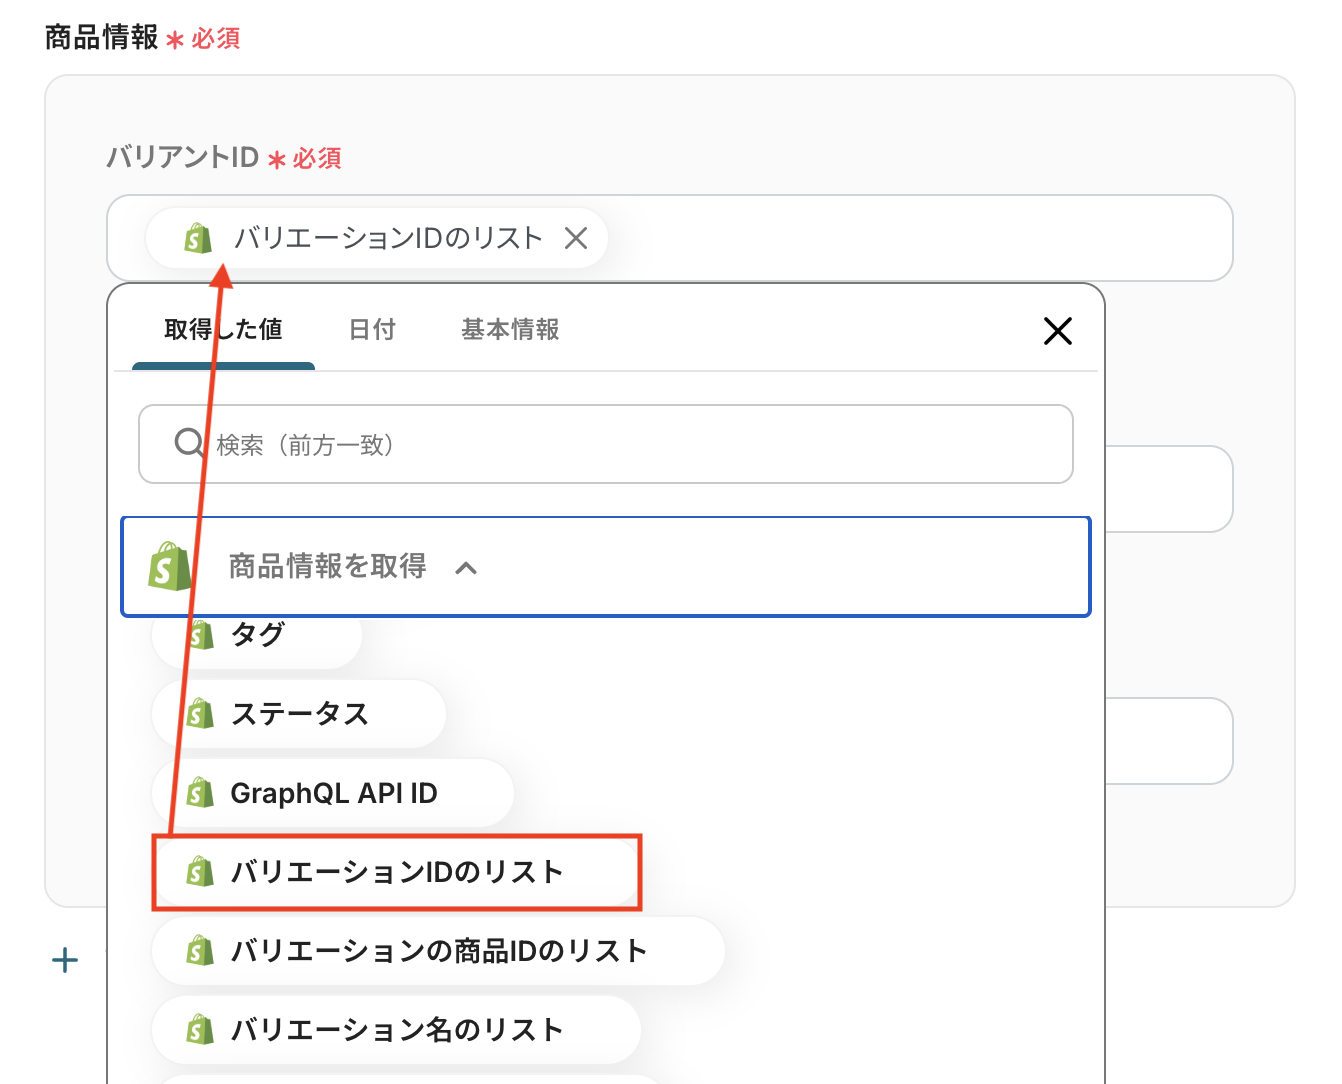Switch to the 取得した値 tab
The height and width of the screenshot is (1084, 1342).
(223, 330)
